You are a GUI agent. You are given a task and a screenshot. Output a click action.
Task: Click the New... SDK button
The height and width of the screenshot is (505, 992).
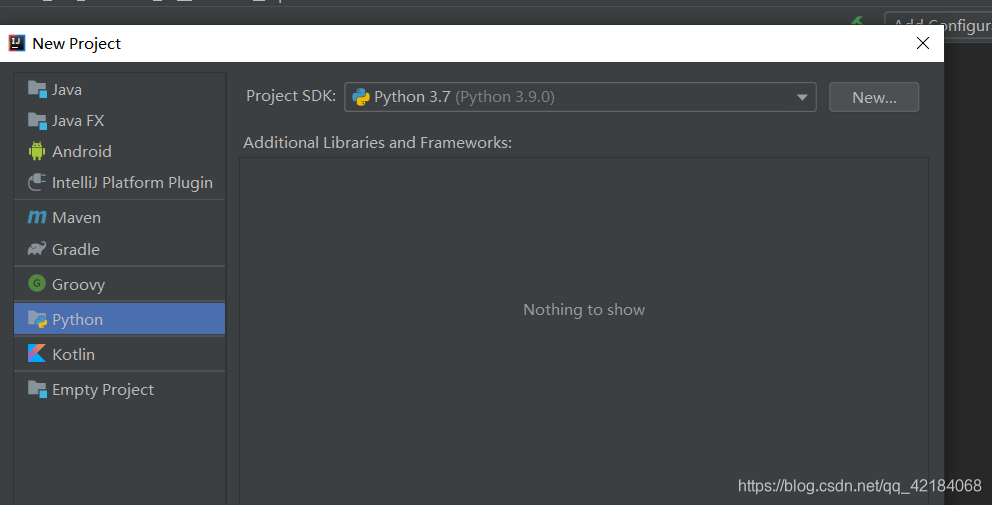(x=874, y=97)
